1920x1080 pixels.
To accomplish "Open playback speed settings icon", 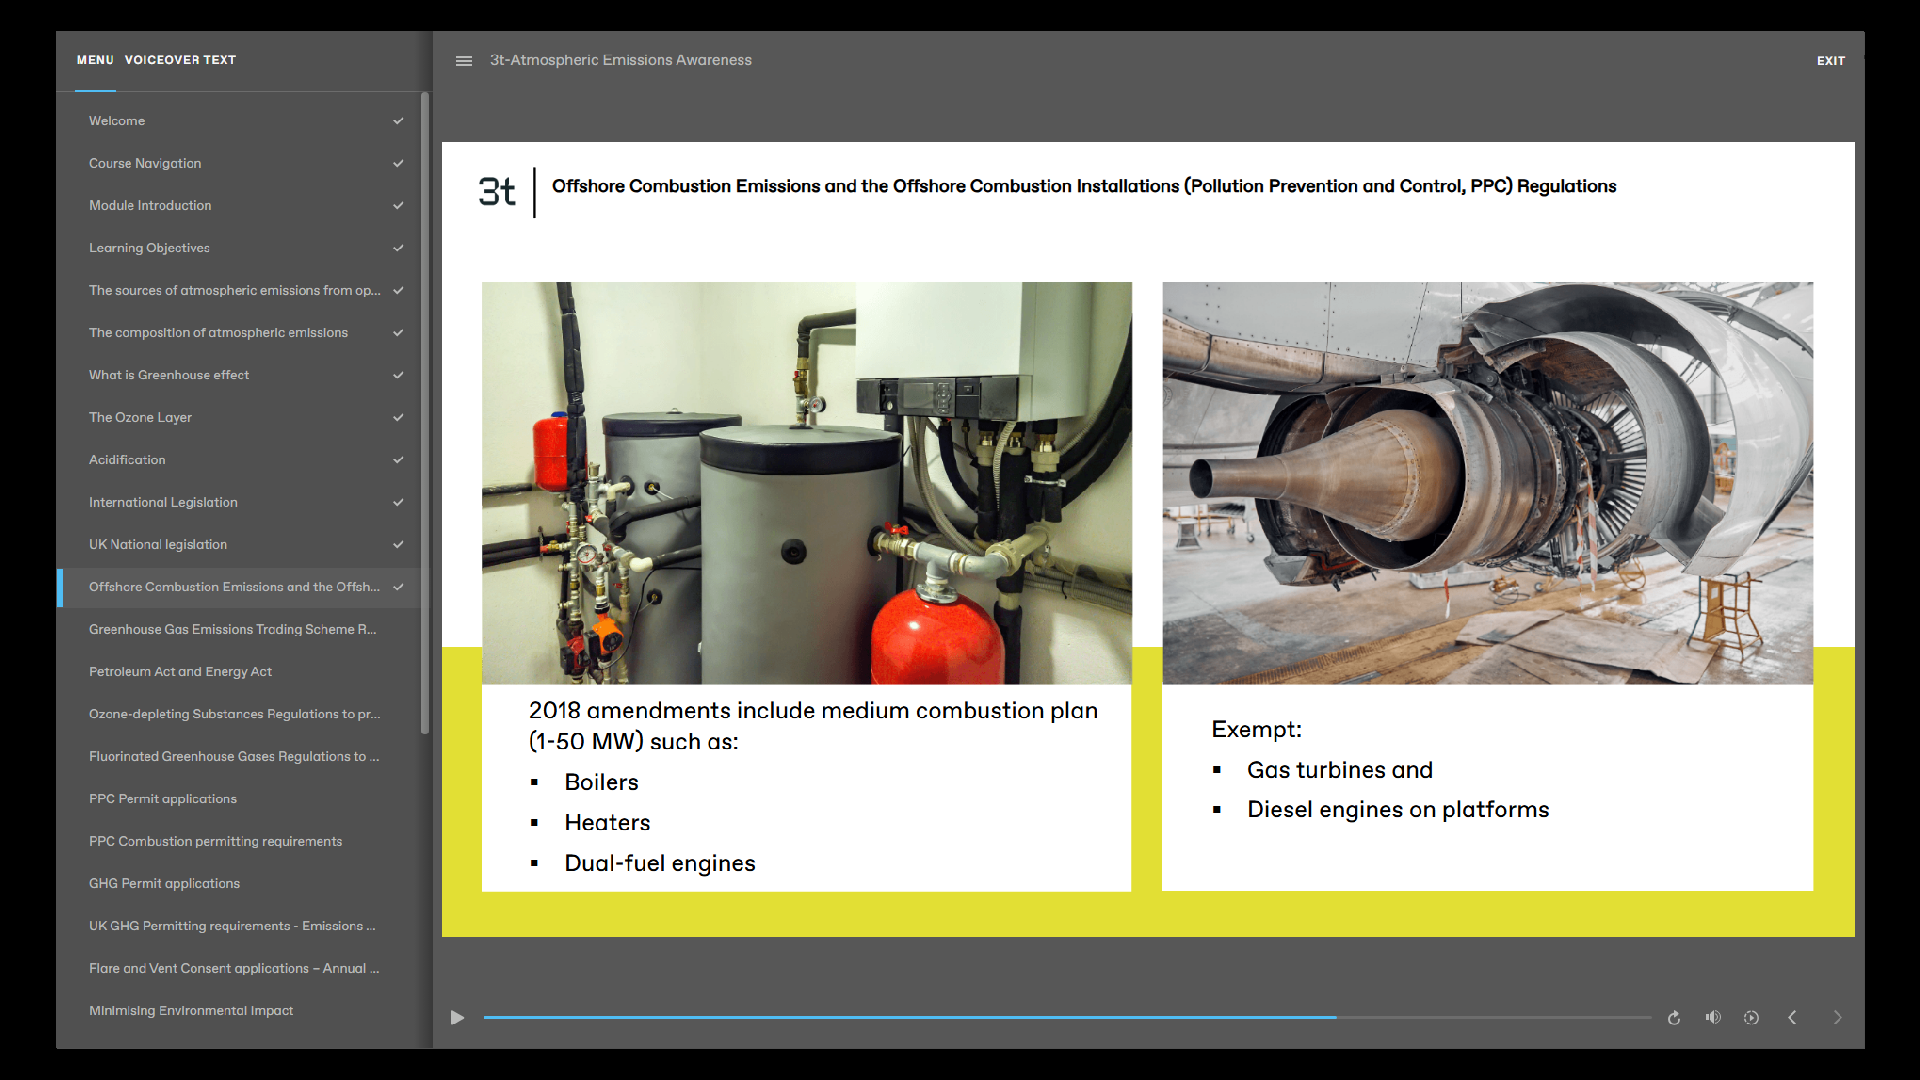I will [1751, 1017].
